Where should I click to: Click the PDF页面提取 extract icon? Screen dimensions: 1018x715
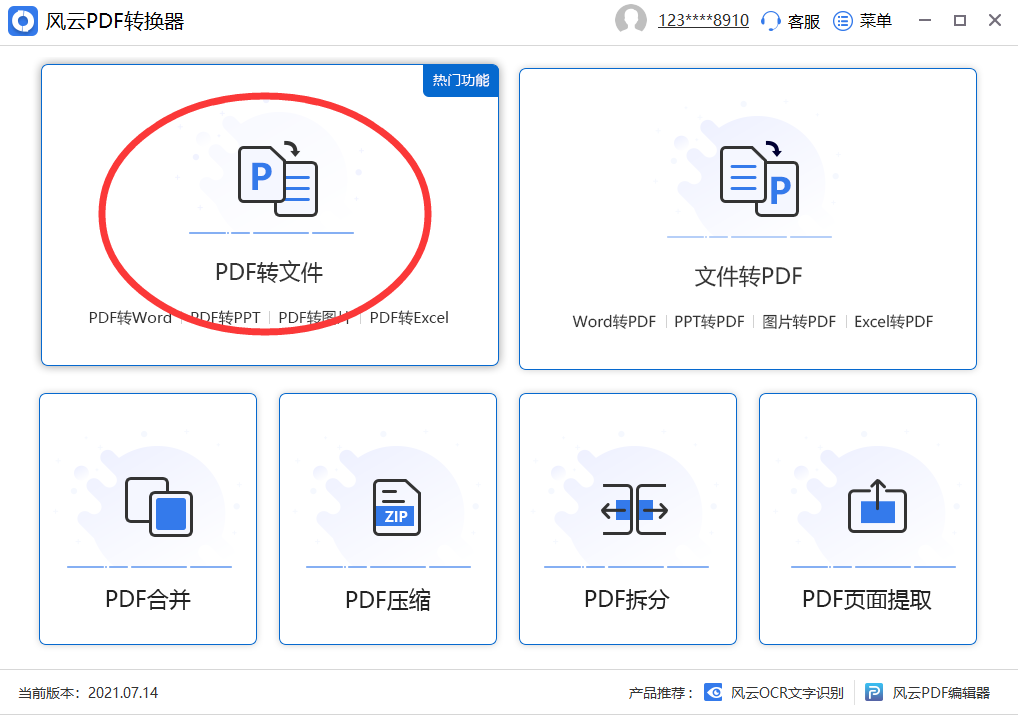877,506
